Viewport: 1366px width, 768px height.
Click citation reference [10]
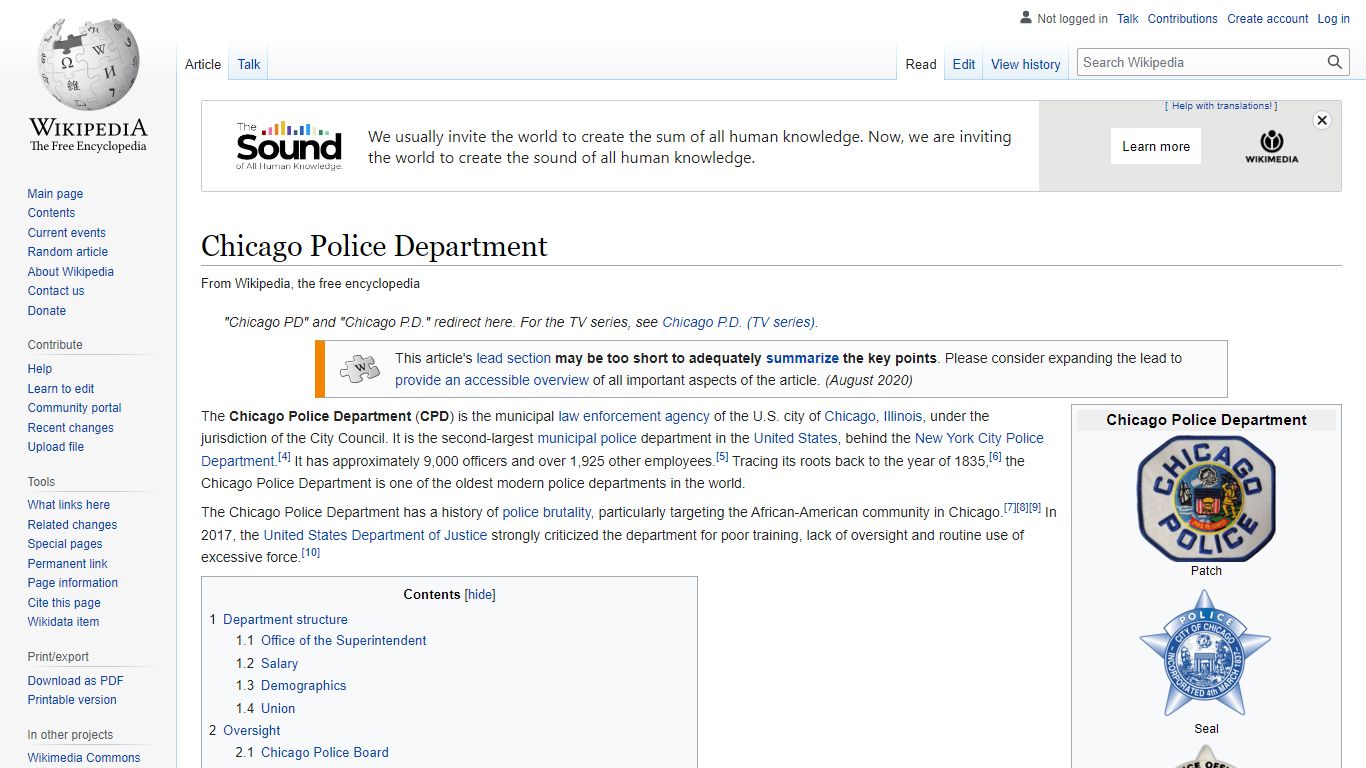click(311, 552)
